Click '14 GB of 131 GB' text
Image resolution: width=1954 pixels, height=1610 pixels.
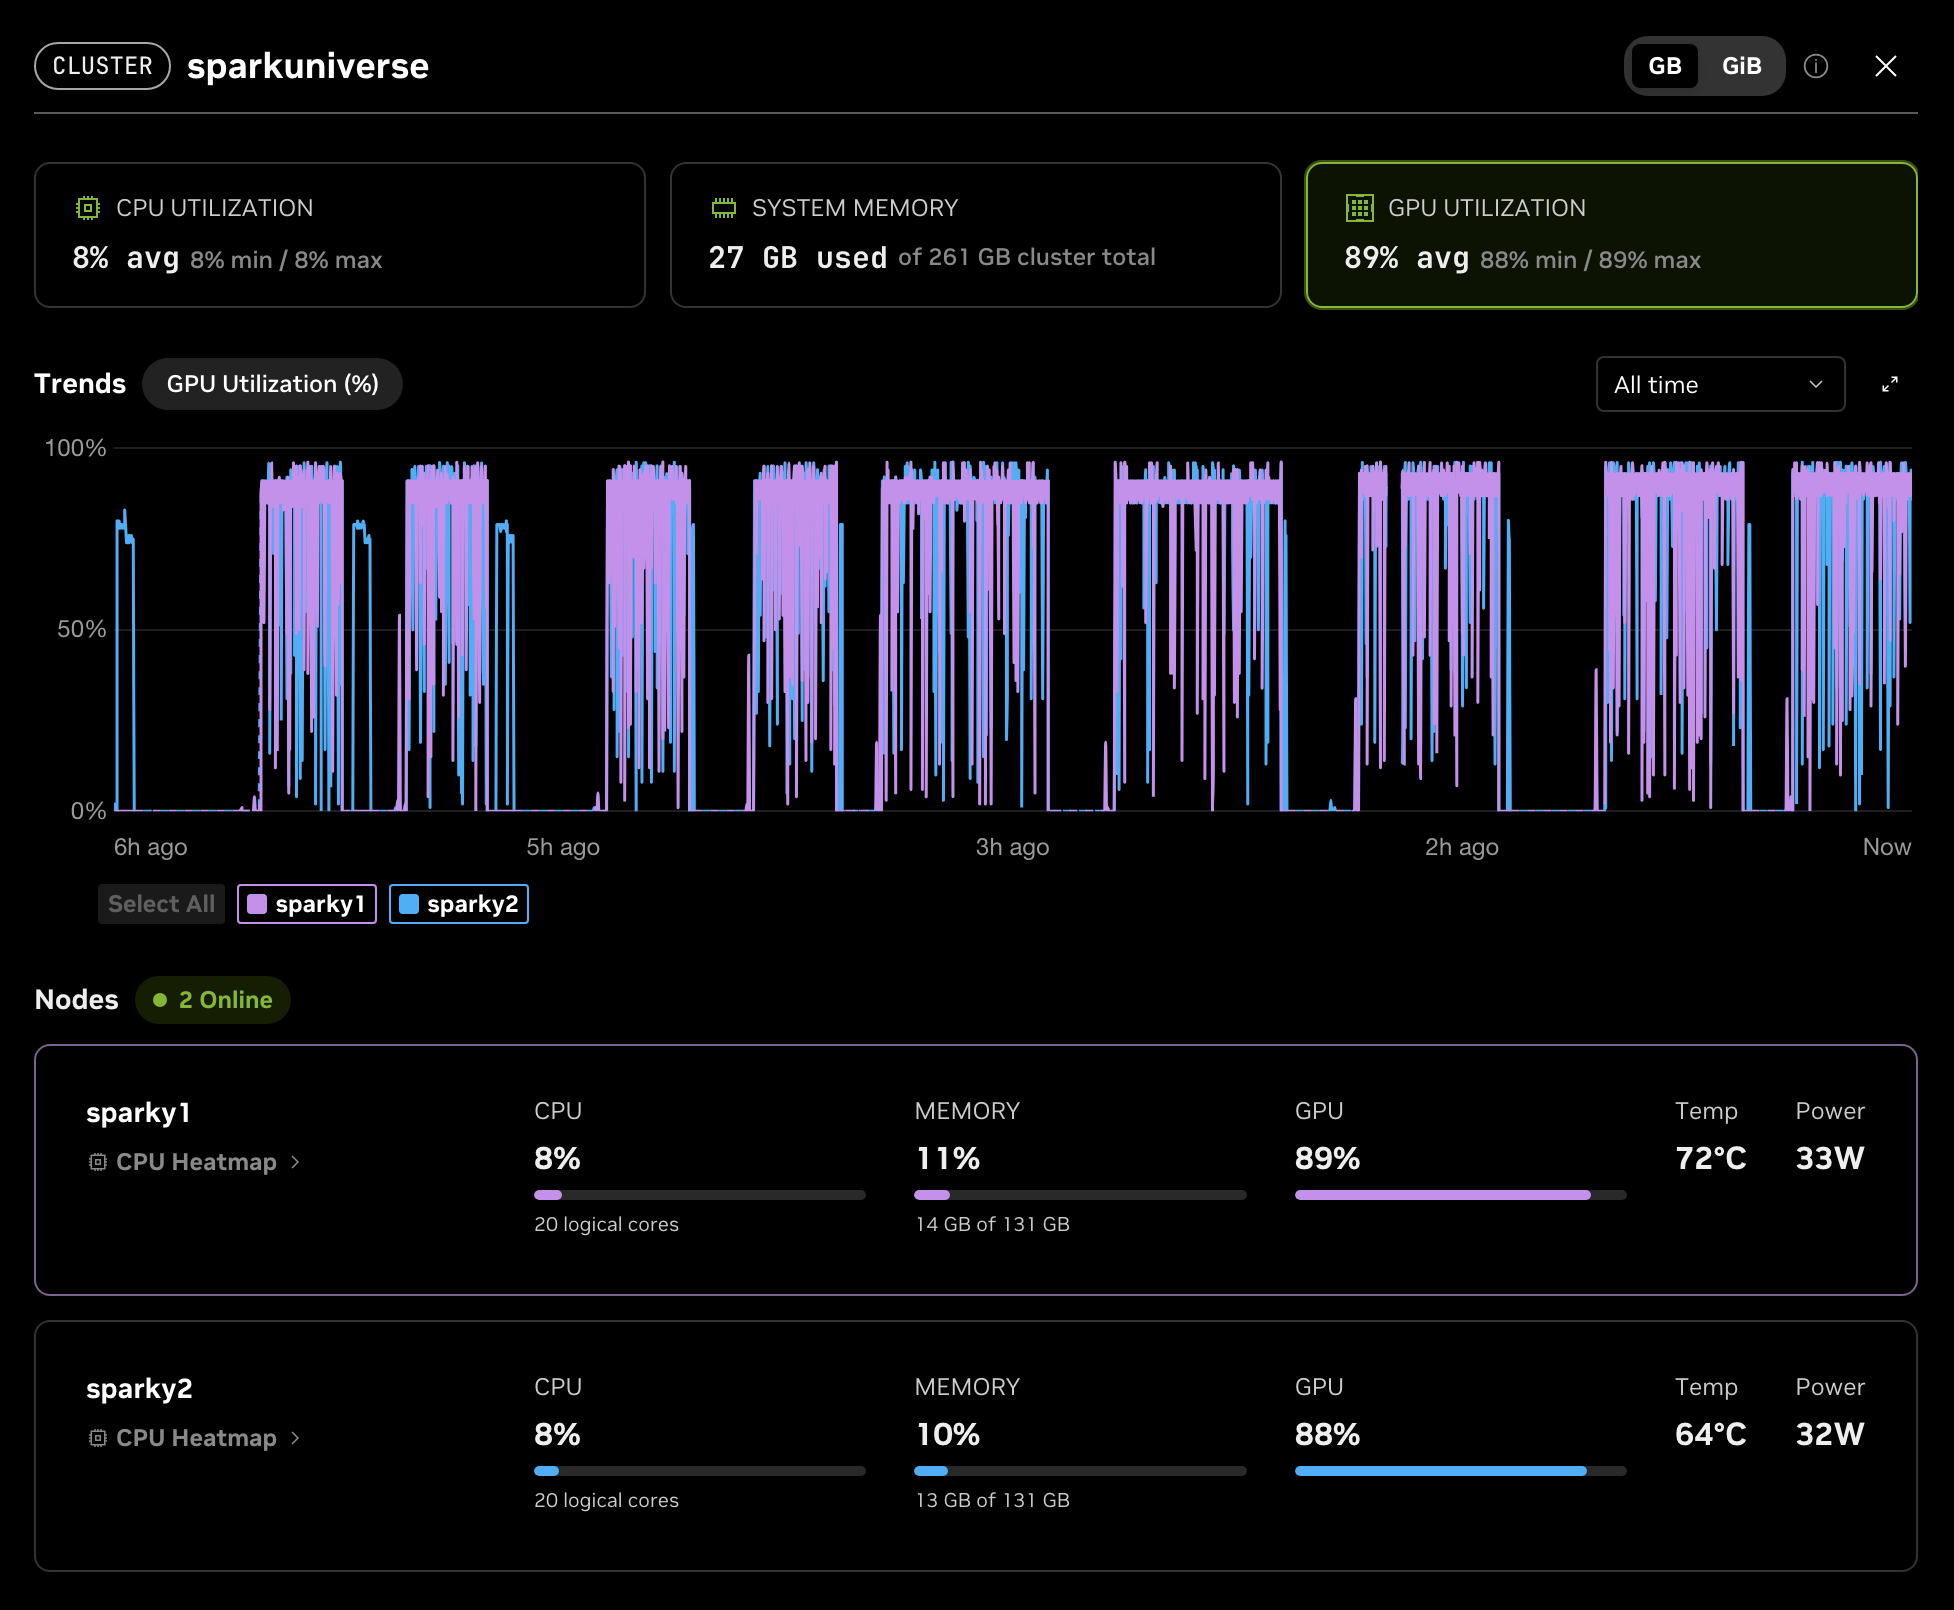[x=992, y=1224]
